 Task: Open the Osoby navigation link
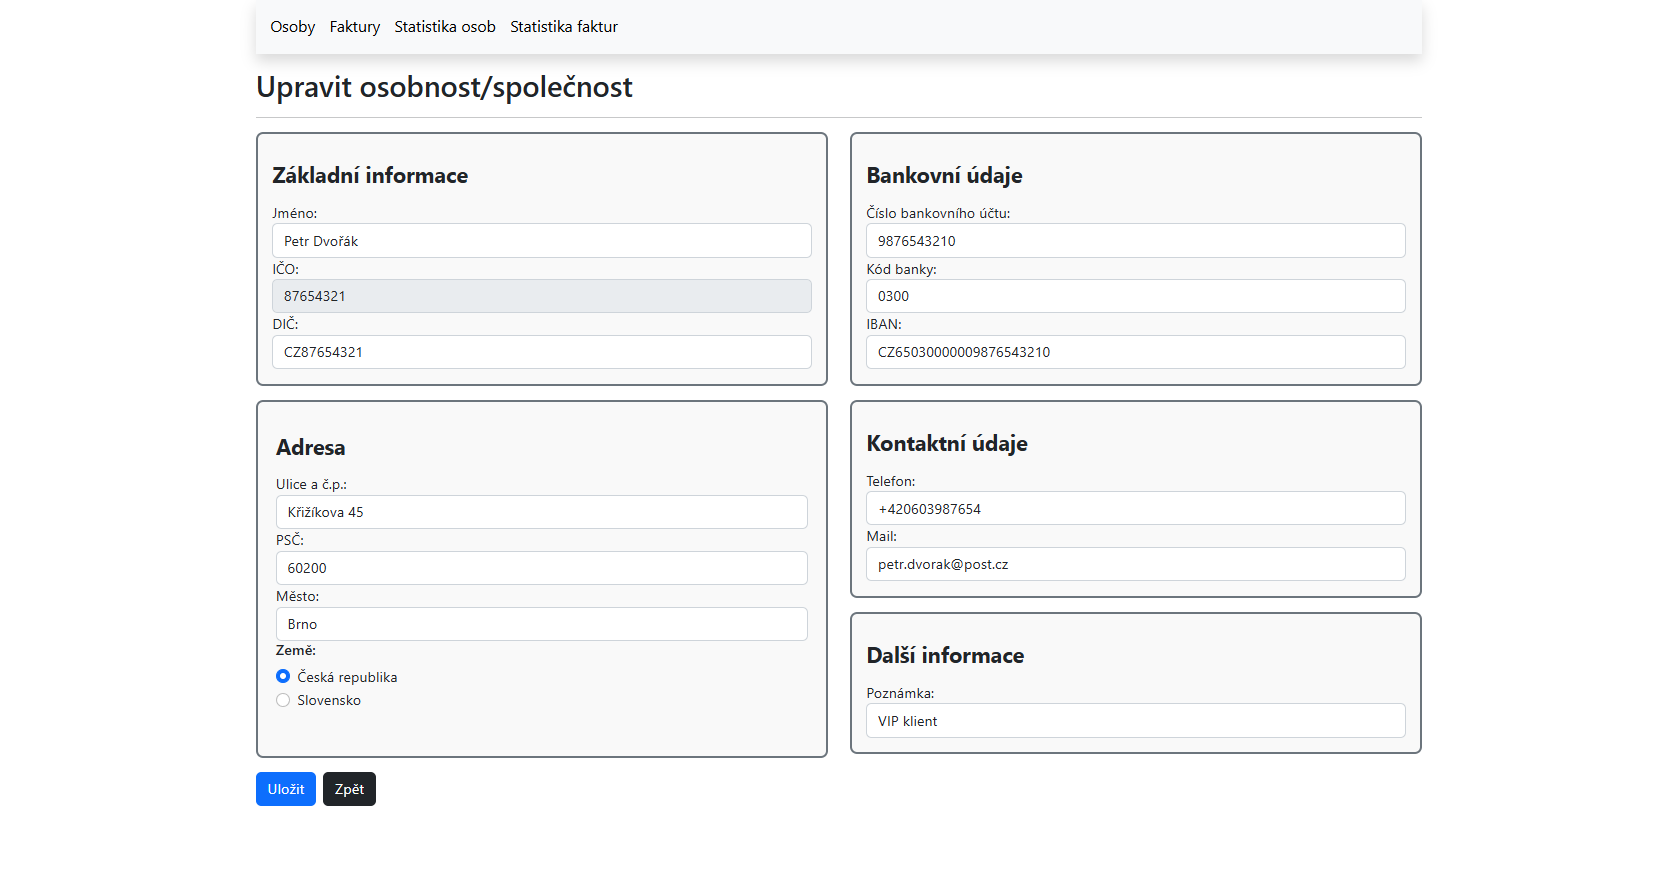[292, 27]
